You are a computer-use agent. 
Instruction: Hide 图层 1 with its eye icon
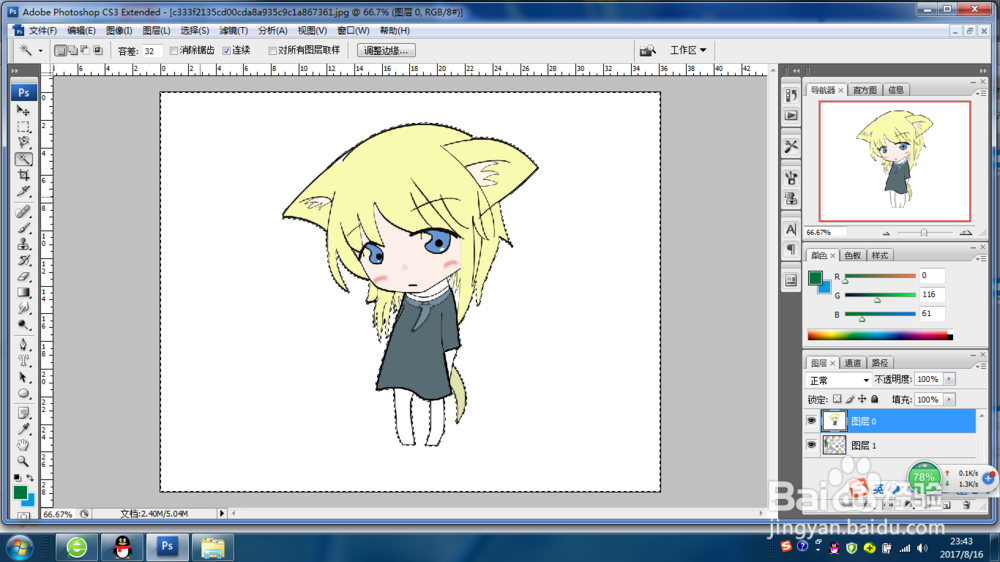(x=811, y=445)
